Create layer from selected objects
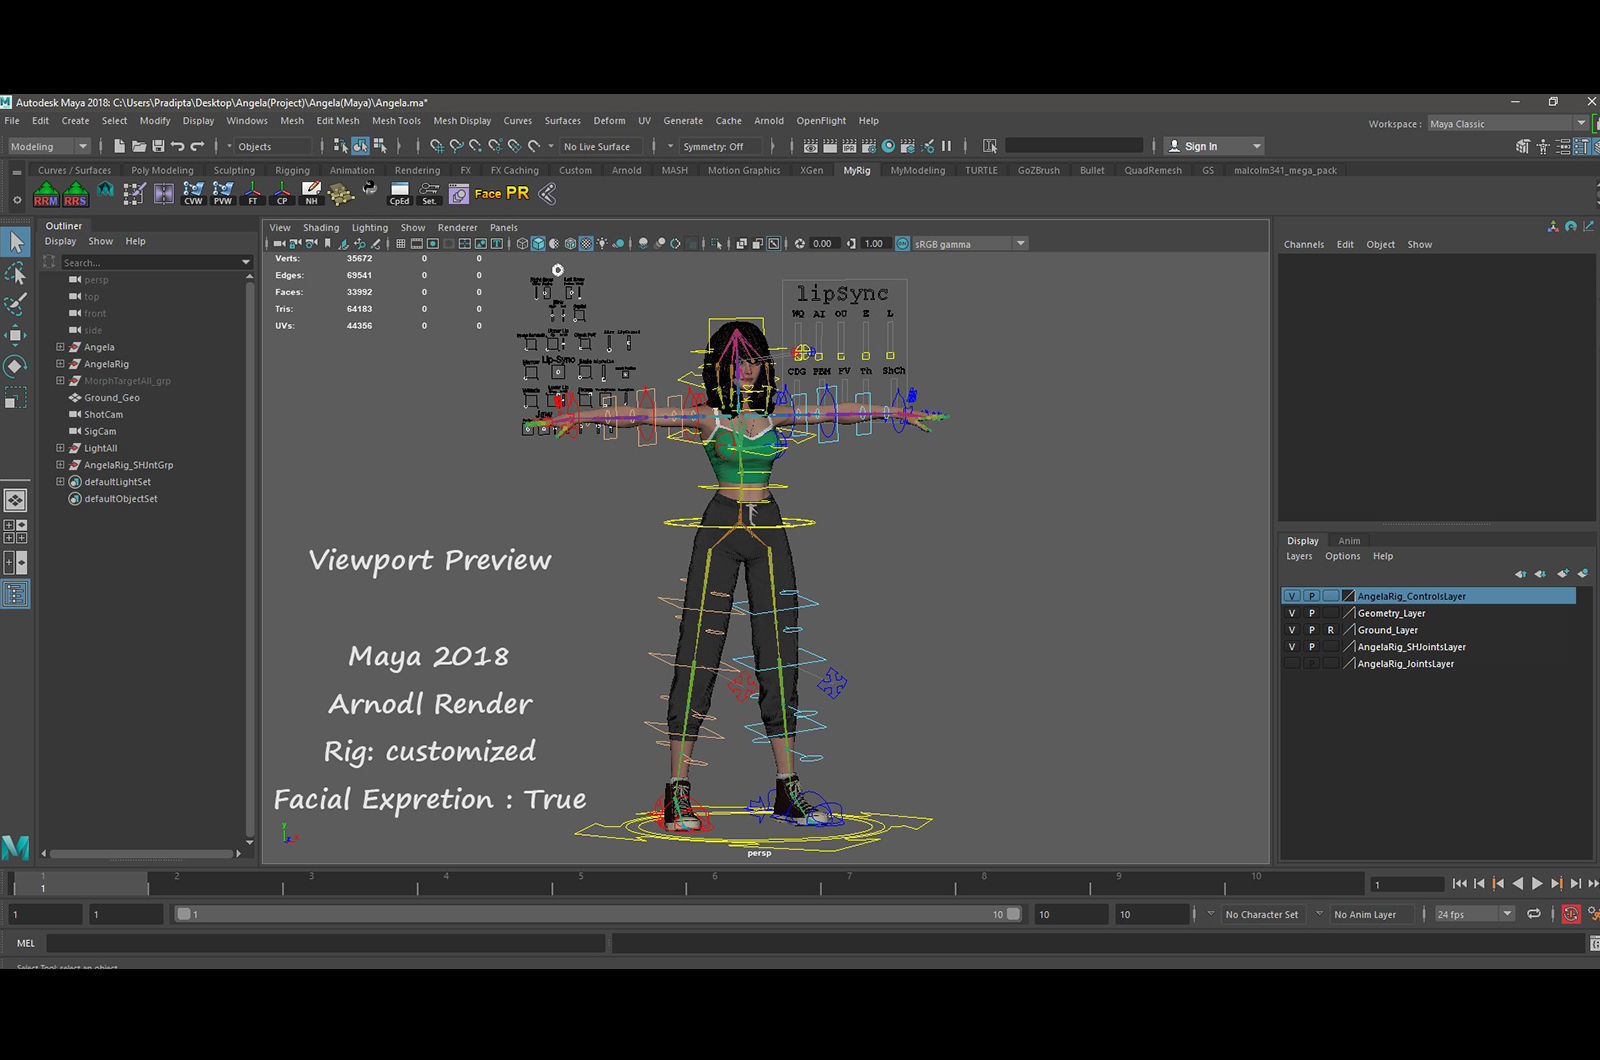Screen dimensions: 1600x1060 coord(1582,574)
